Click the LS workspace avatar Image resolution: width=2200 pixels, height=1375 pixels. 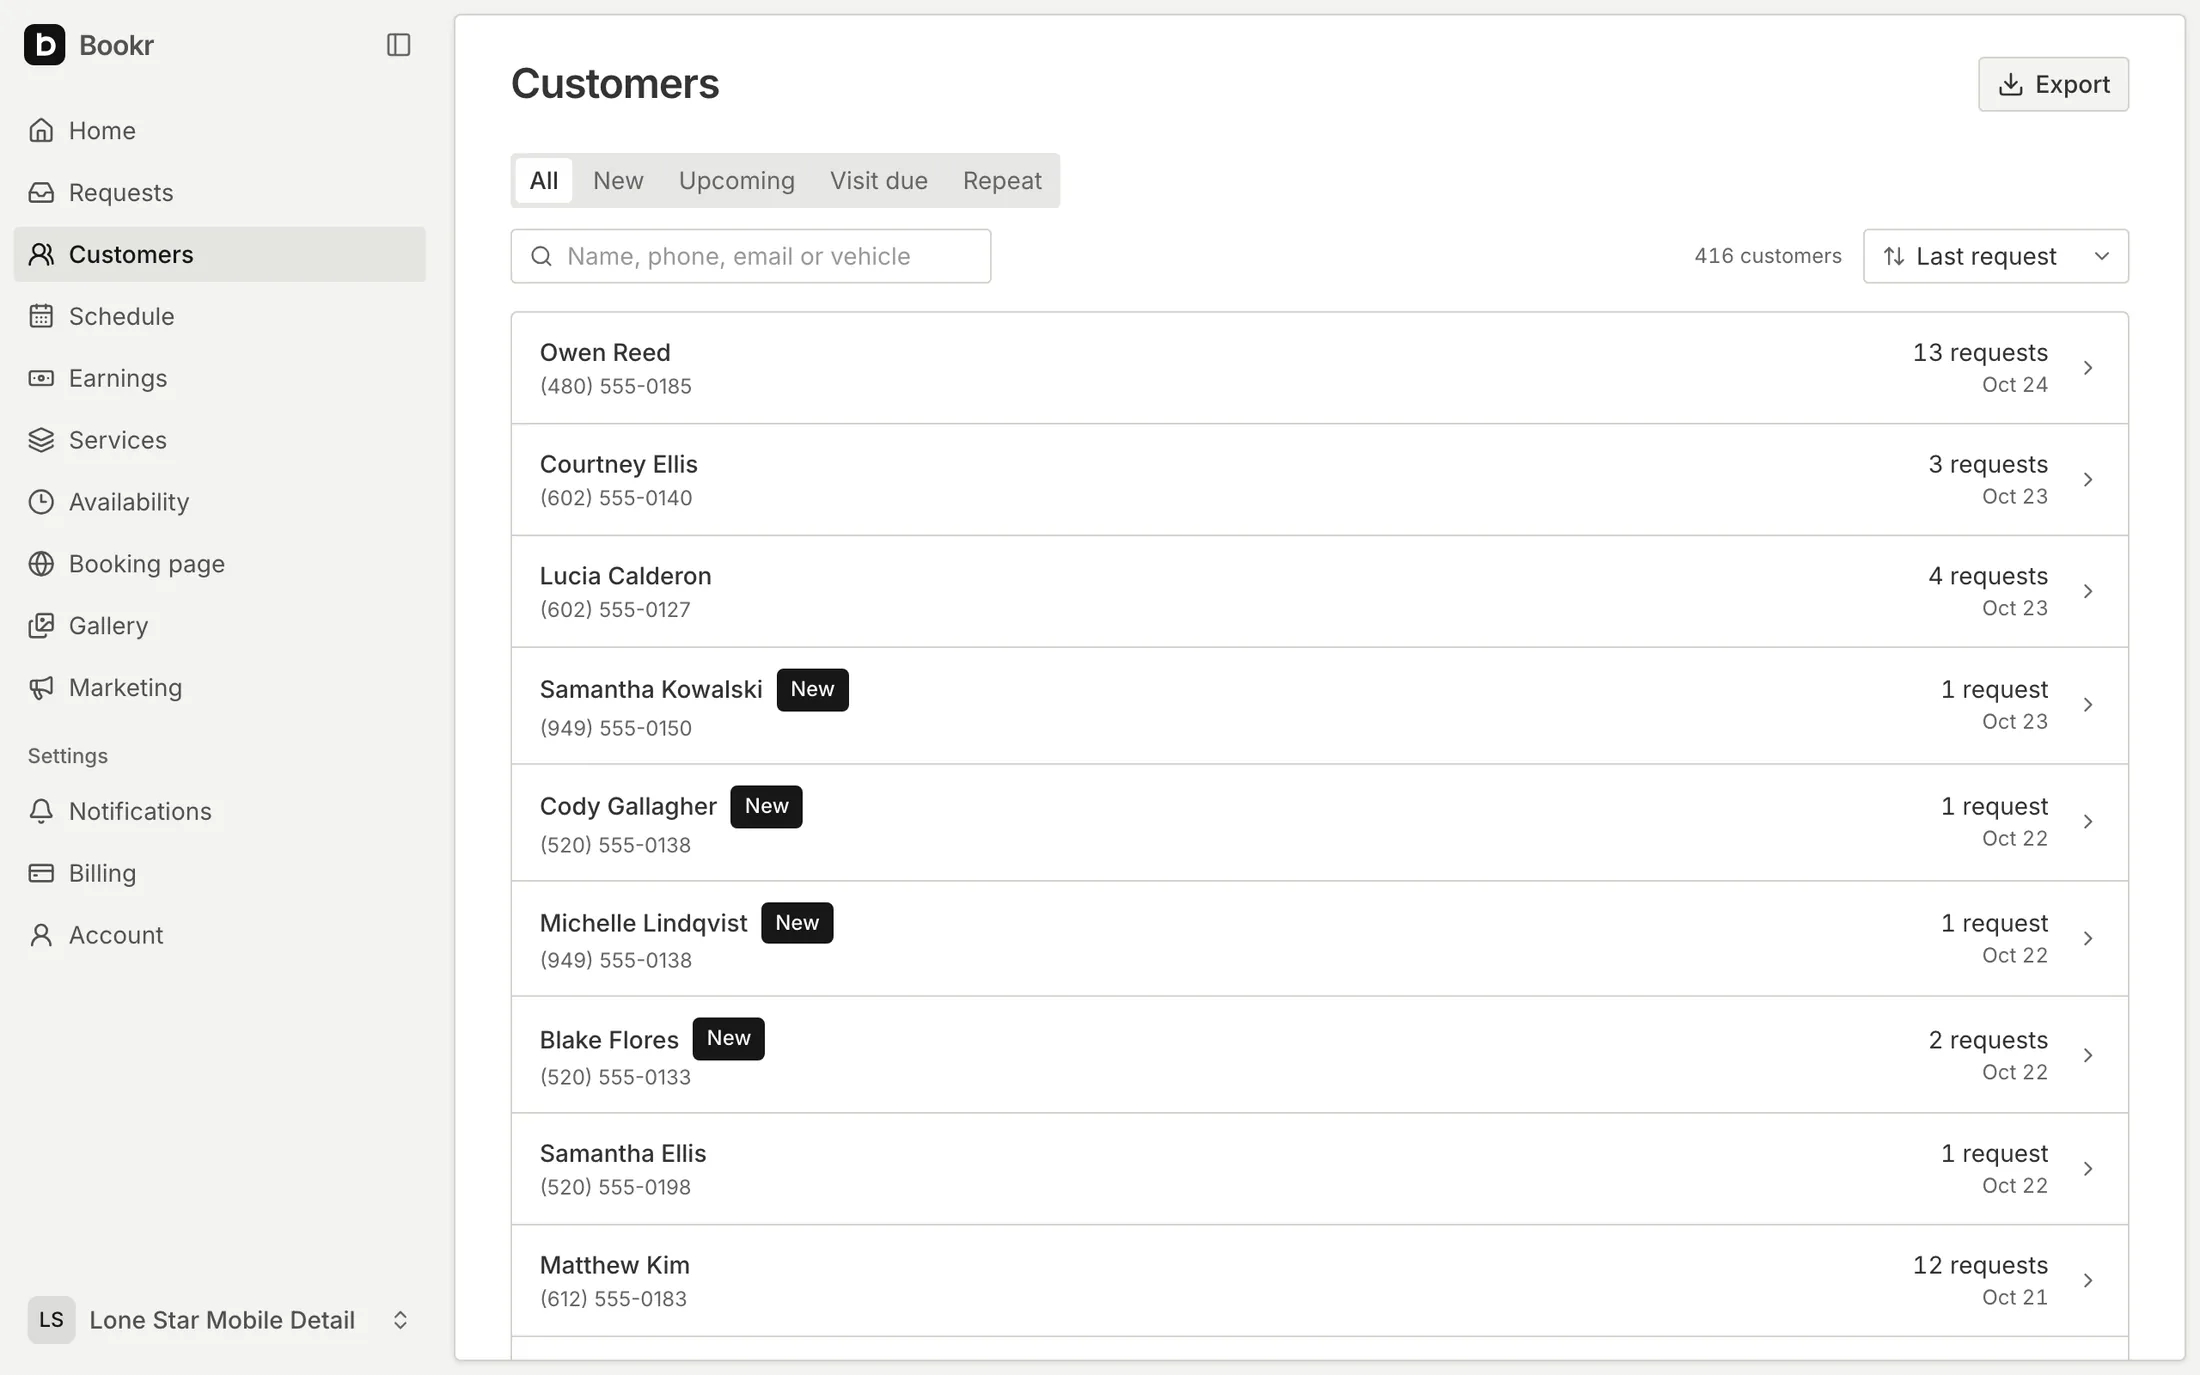click(51, 1320)
